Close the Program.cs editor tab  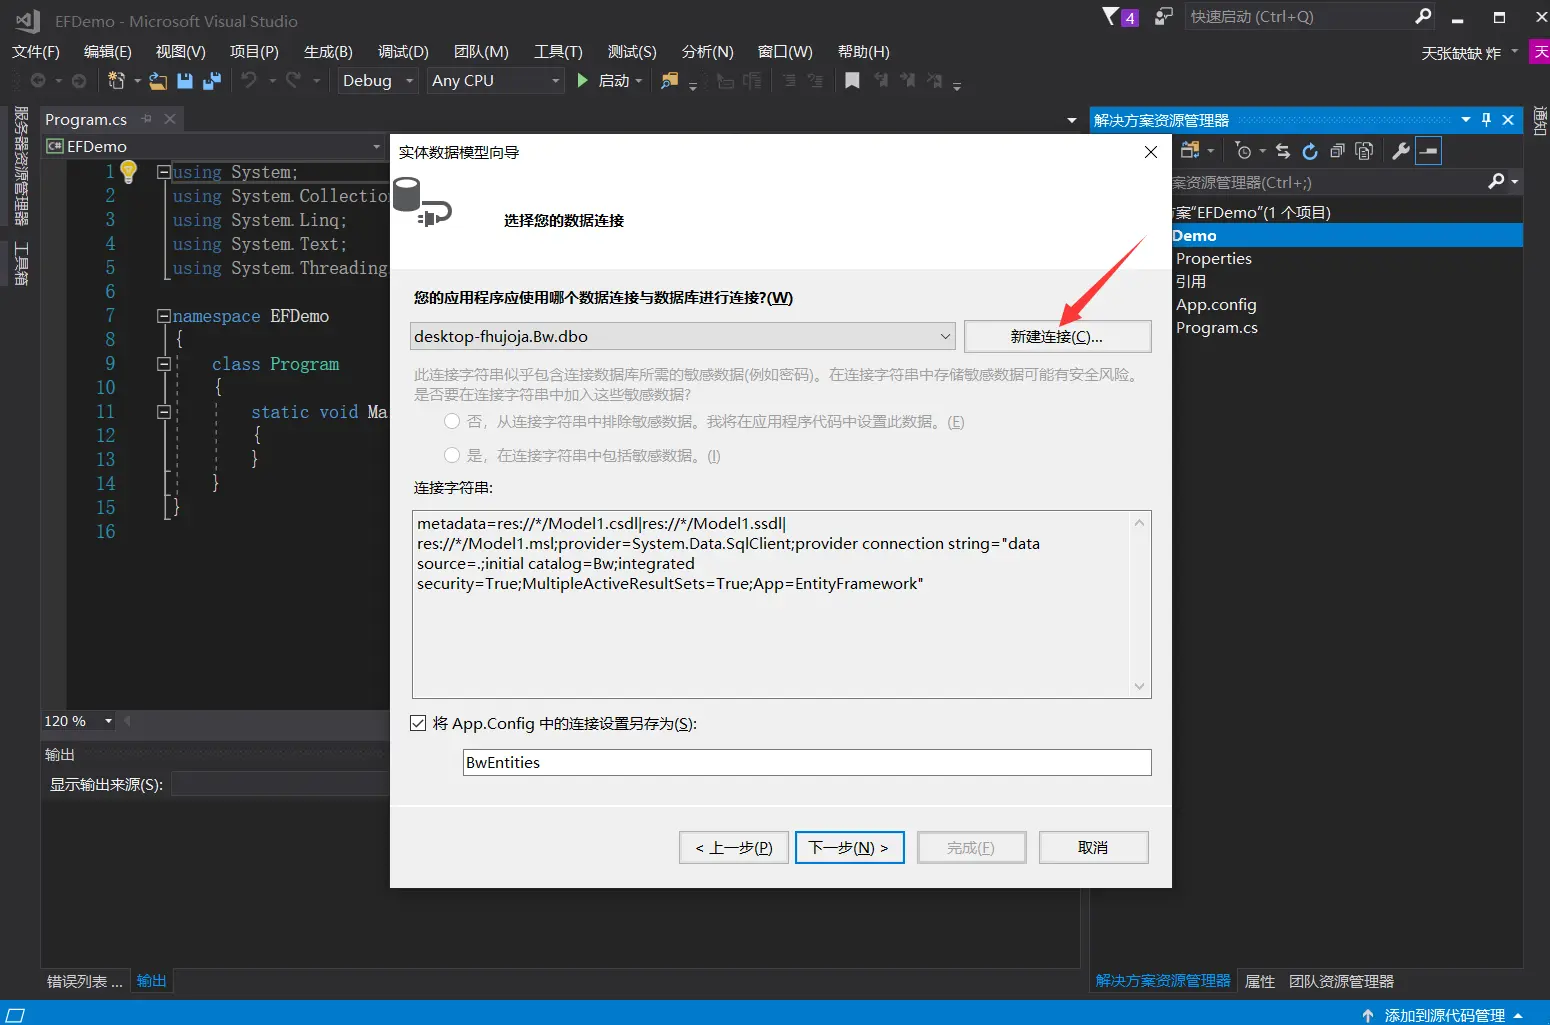point(170,119)
